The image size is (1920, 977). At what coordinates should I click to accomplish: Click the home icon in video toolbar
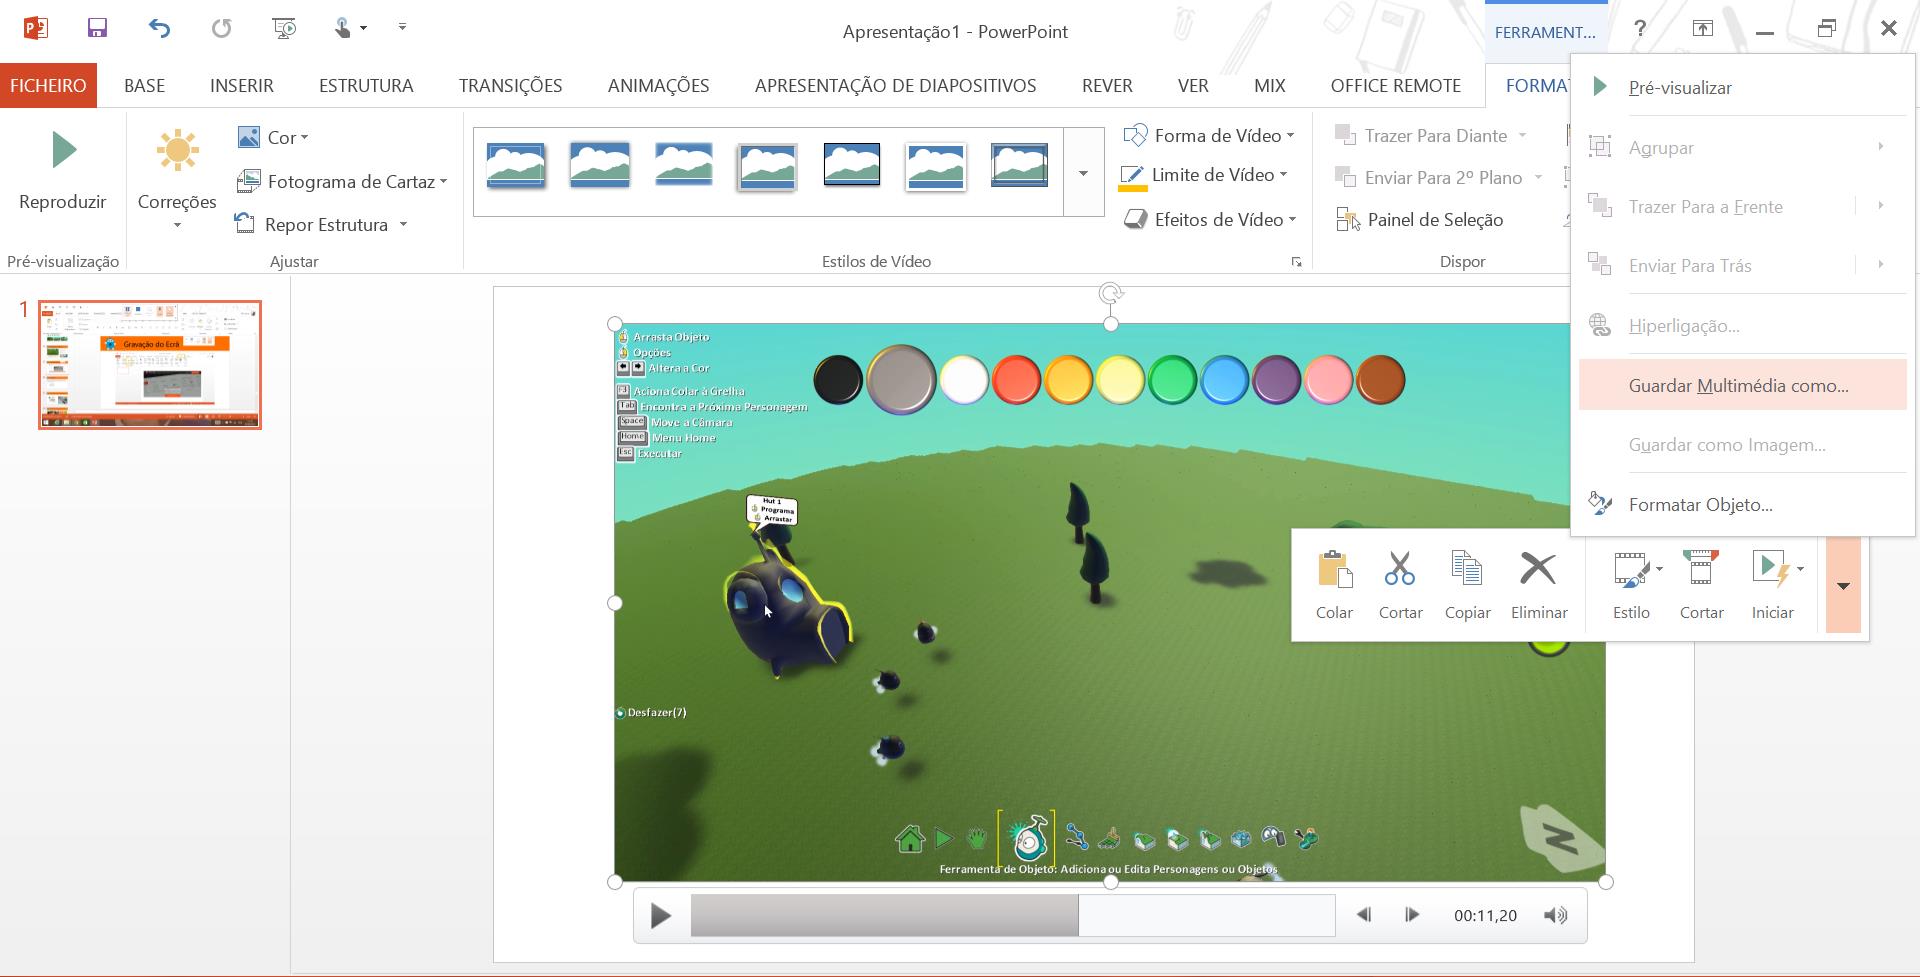point(909,839)
